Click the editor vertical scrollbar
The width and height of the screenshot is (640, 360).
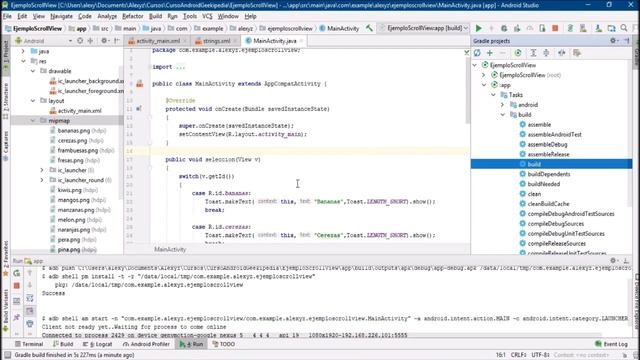pos(467,90)
